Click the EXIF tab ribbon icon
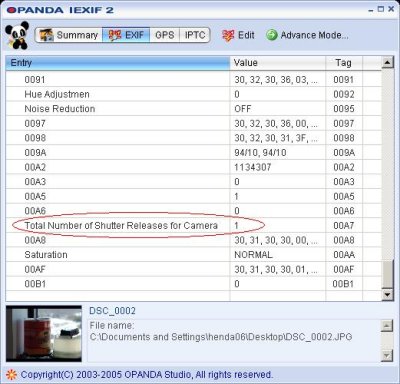Screen dimensions: 400x384 [115, 35]
